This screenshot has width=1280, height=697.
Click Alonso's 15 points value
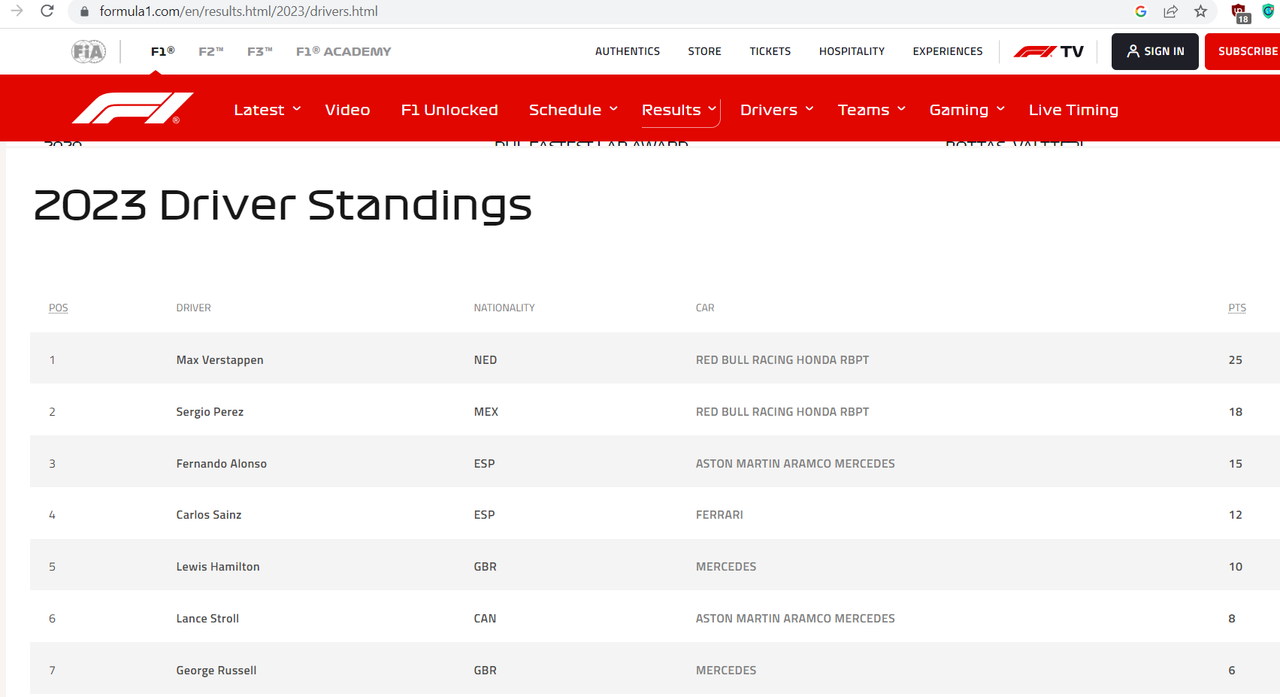click(1235, 464)
